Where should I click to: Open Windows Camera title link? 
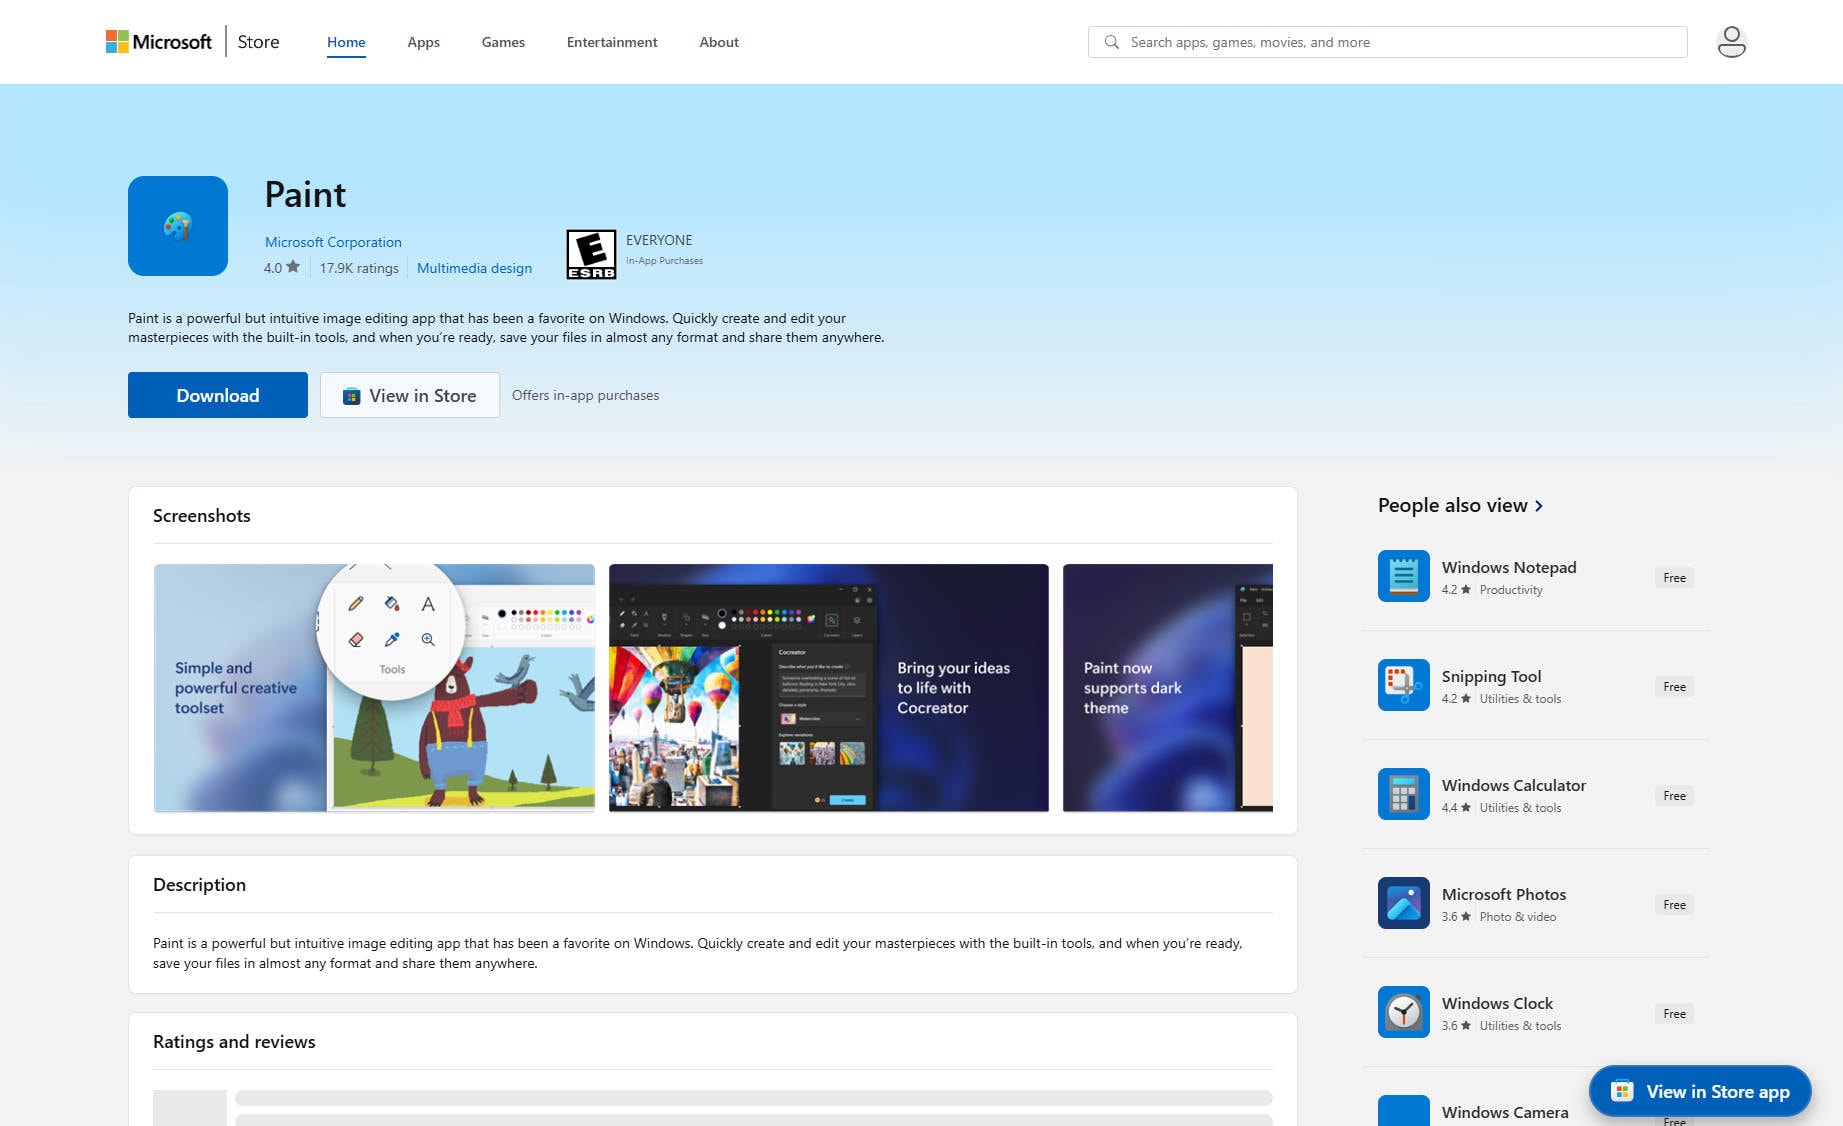[1505, 1112]
